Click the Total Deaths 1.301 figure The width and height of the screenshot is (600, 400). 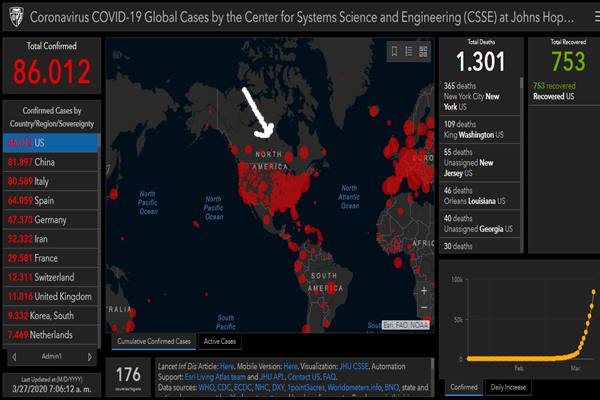[x=481, y=62]
